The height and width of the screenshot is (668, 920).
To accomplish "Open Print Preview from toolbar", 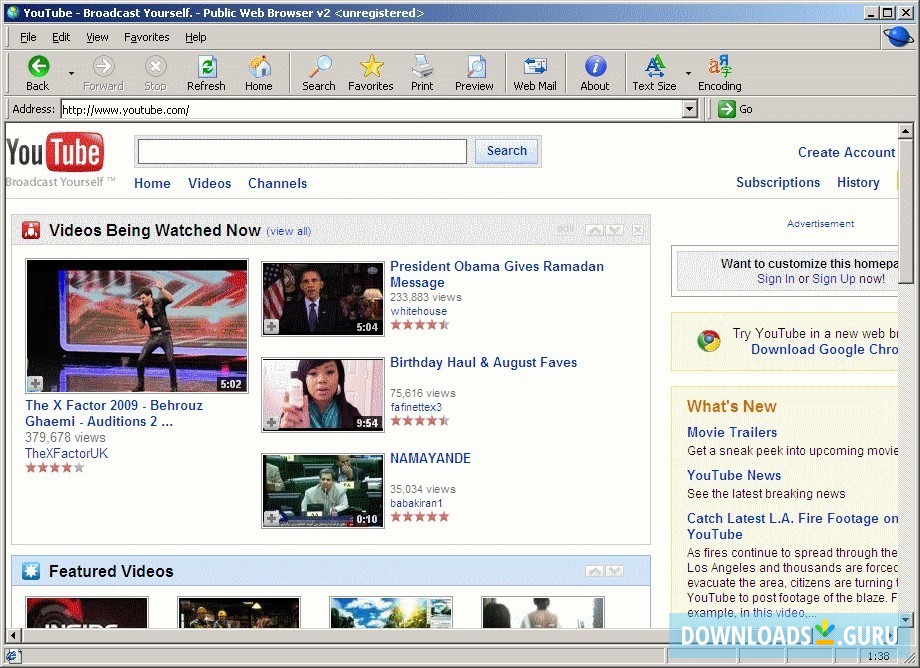I will (474, 67).
